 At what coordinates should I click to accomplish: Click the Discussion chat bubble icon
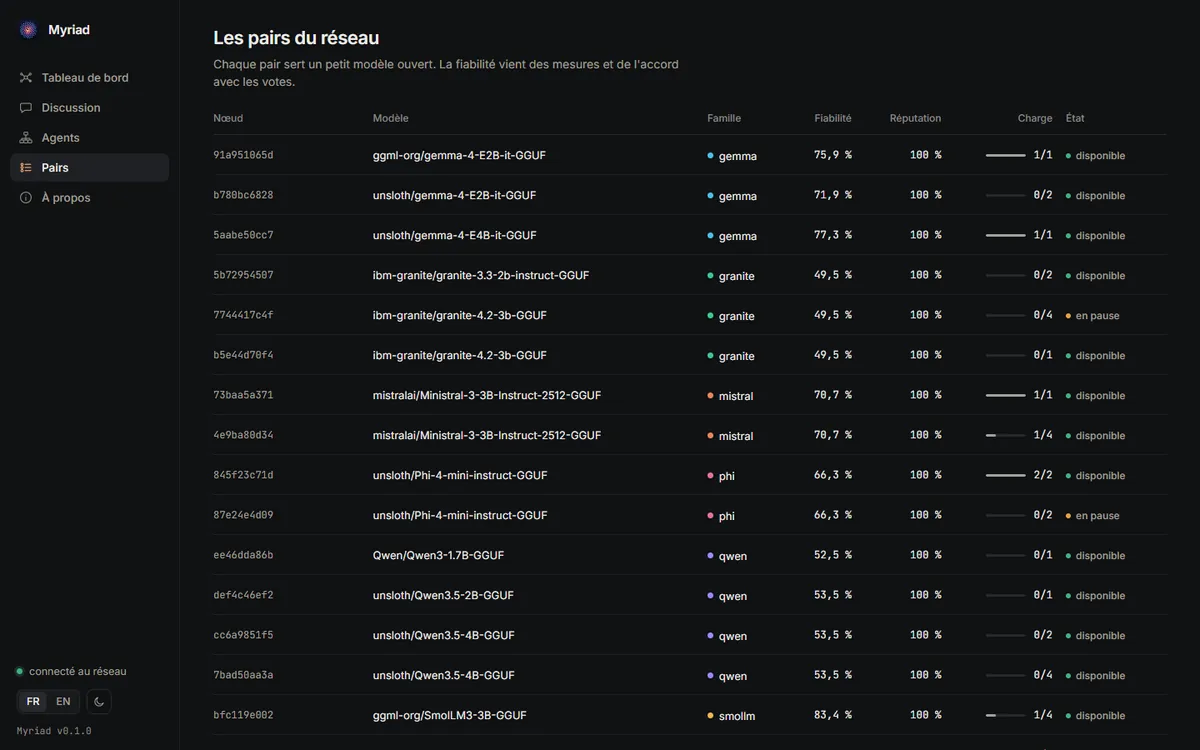coord(26,108)
